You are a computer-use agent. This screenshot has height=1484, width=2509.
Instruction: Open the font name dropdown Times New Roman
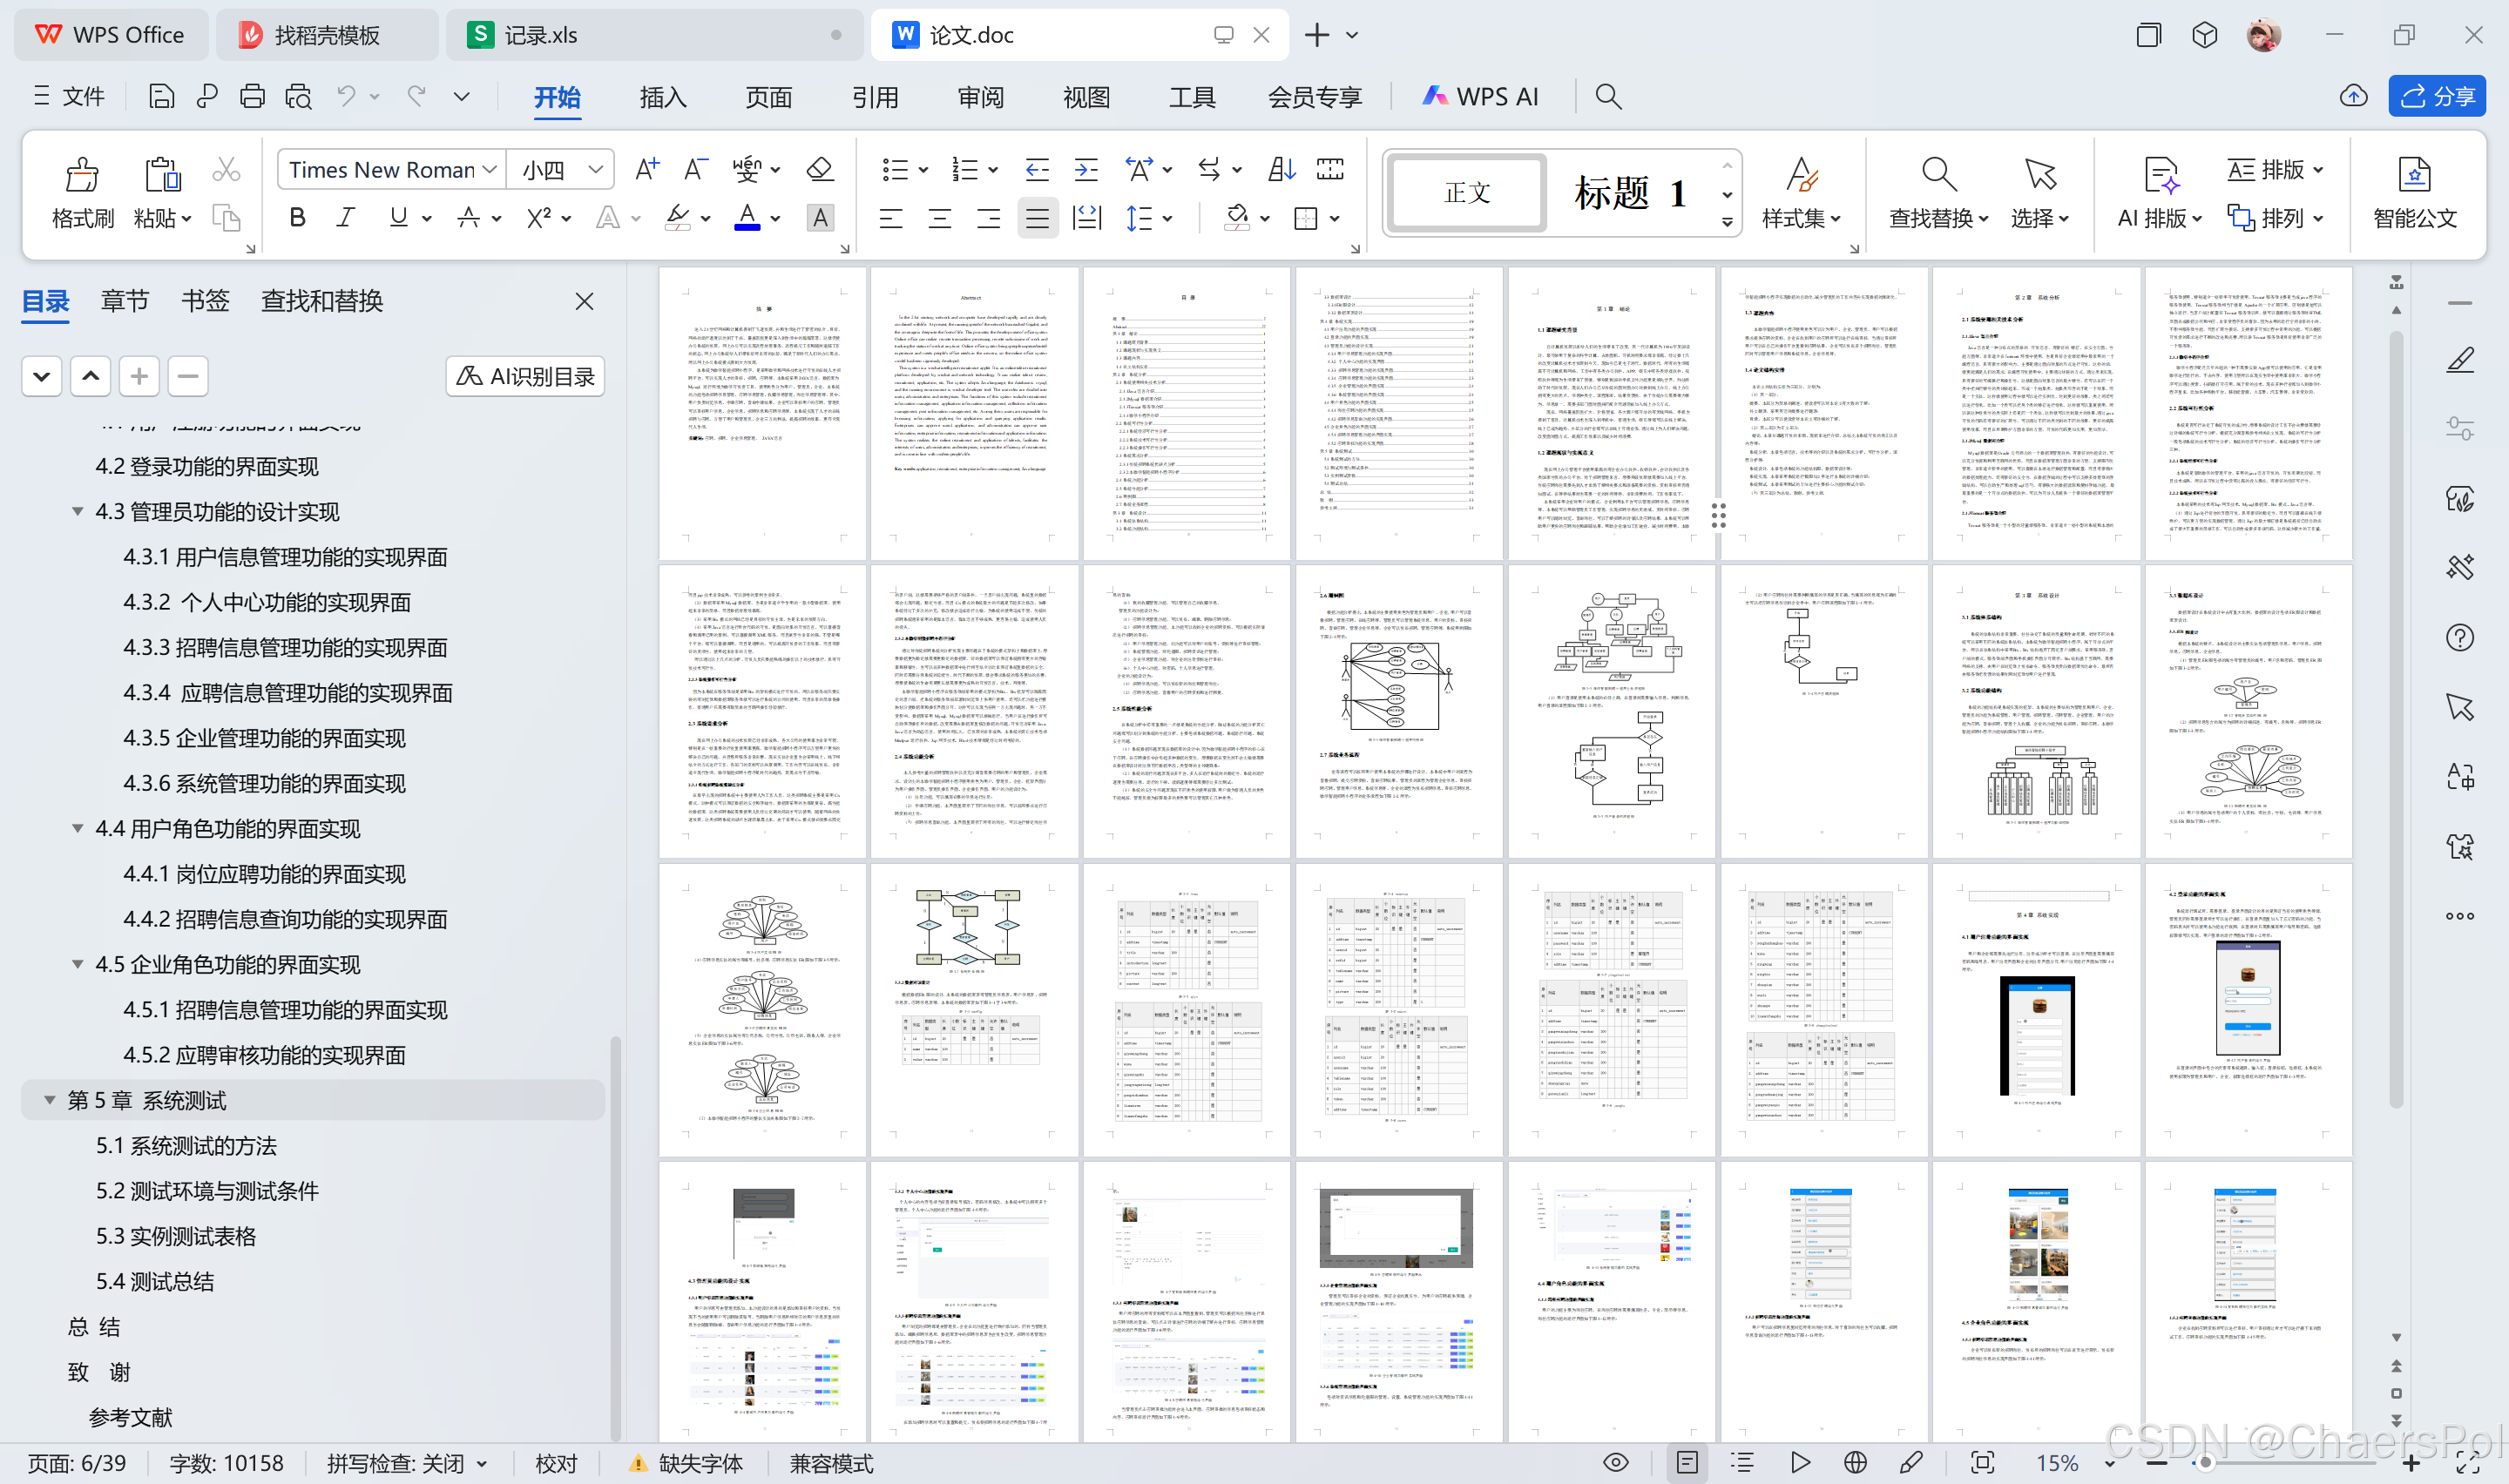(391, 169)
